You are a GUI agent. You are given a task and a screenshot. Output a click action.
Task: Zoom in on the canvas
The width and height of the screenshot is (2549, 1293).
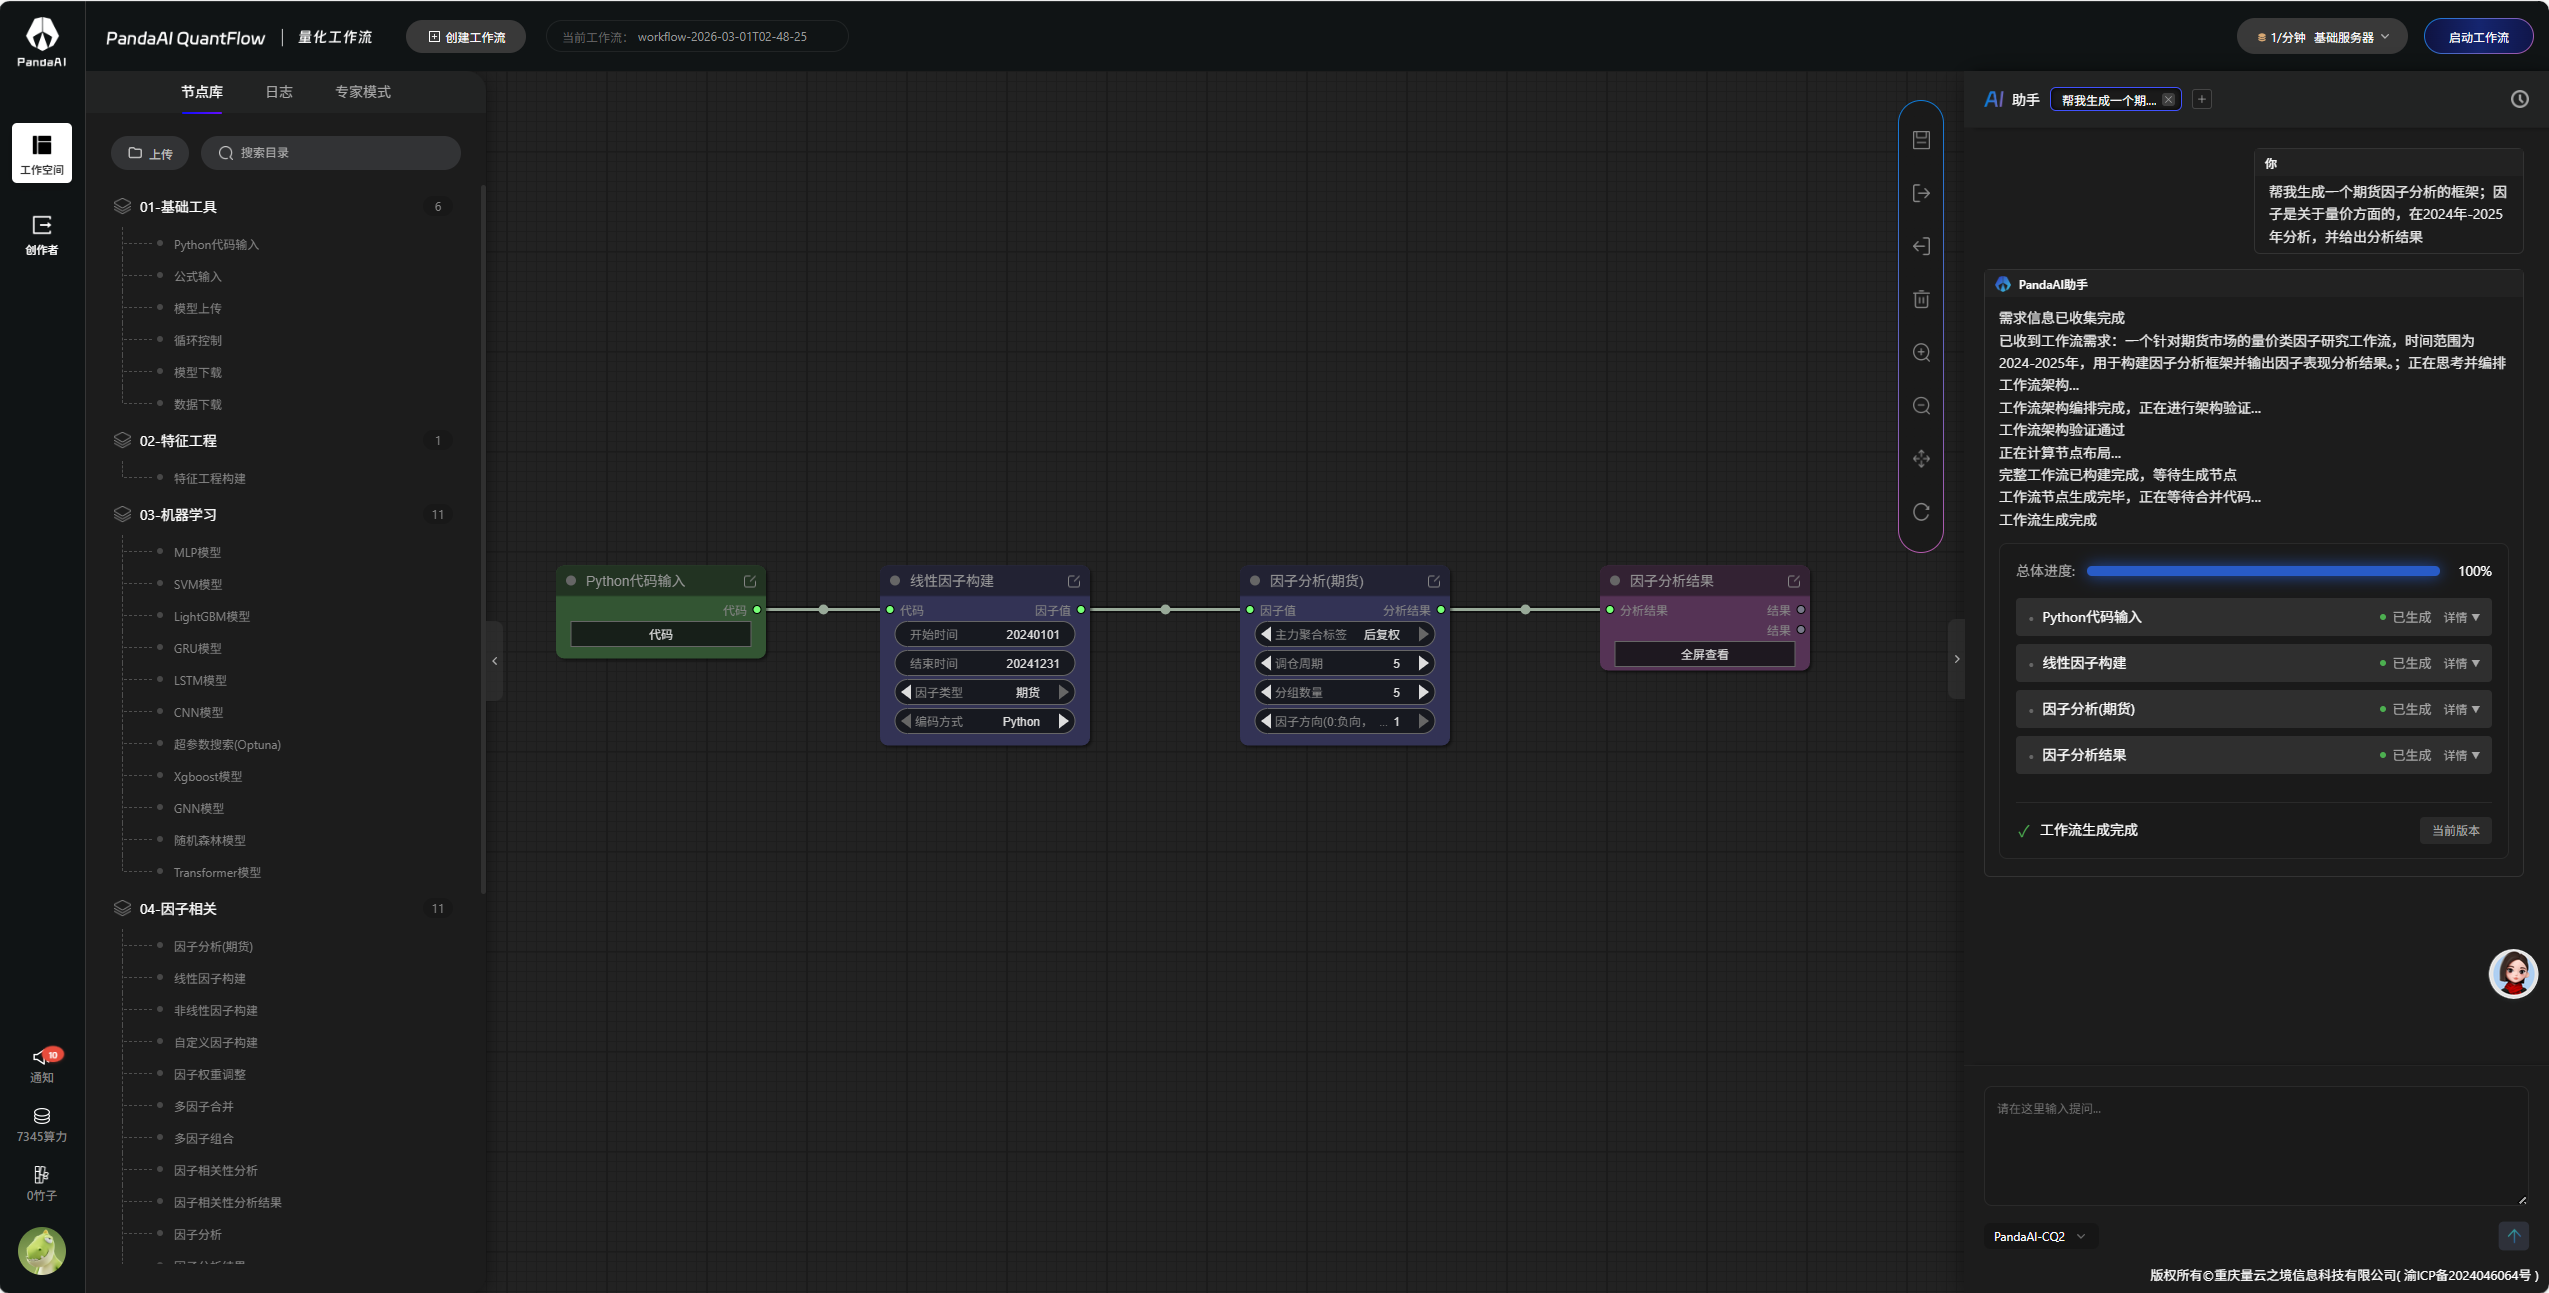pyautogui.click(x=1921, y=352)
